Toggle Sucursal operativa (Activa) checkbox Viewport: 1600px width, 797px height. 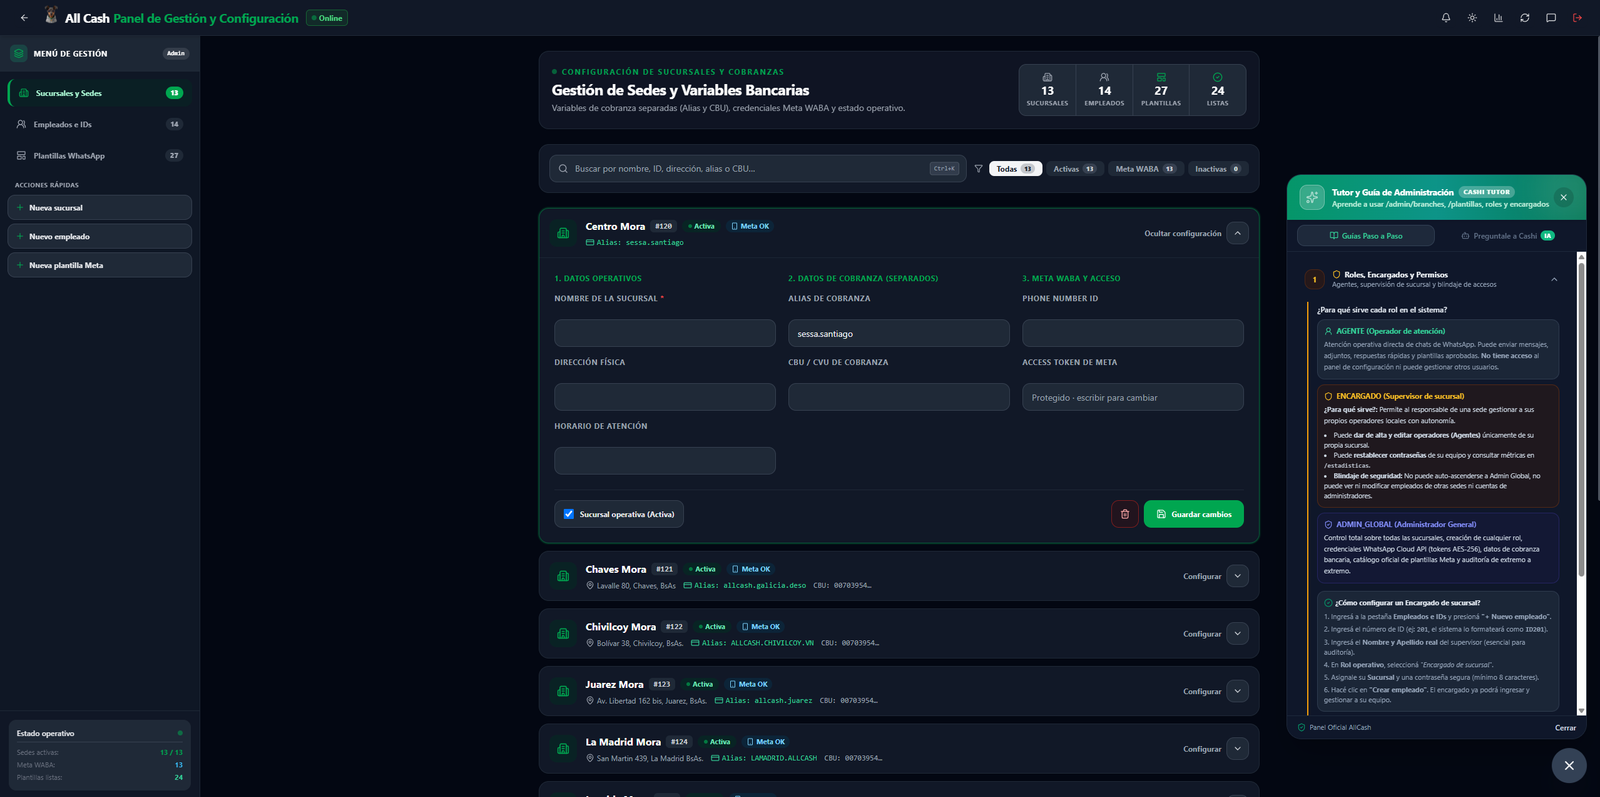click(569, 514)
